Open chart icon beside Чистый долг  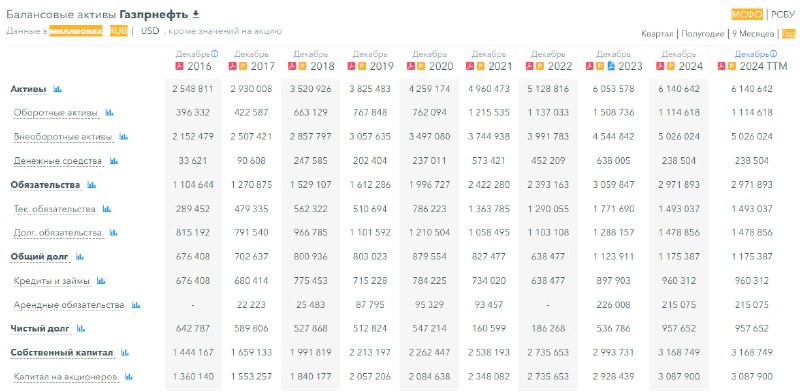tap(81, 329)
